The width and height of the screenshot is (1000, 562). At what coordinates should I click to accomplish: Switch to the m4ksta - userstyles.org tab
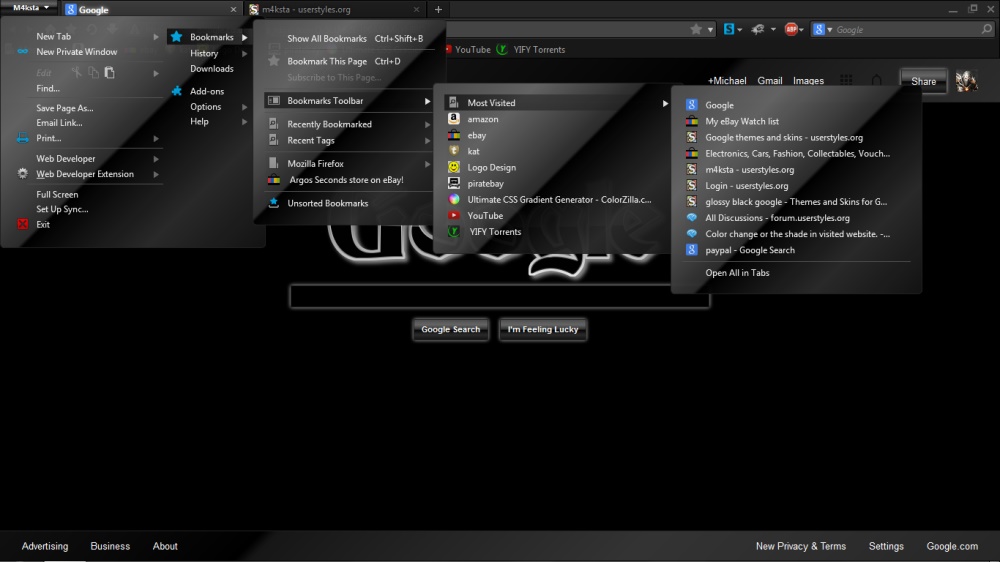click(x=335, y=10)
